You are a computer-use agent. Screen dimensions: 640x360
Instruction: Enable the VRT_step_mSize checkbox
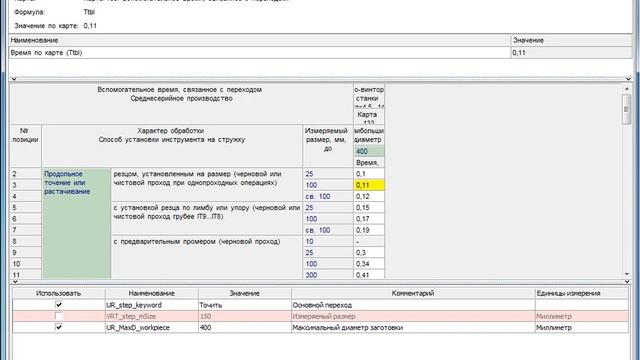(x=59, y=316)
